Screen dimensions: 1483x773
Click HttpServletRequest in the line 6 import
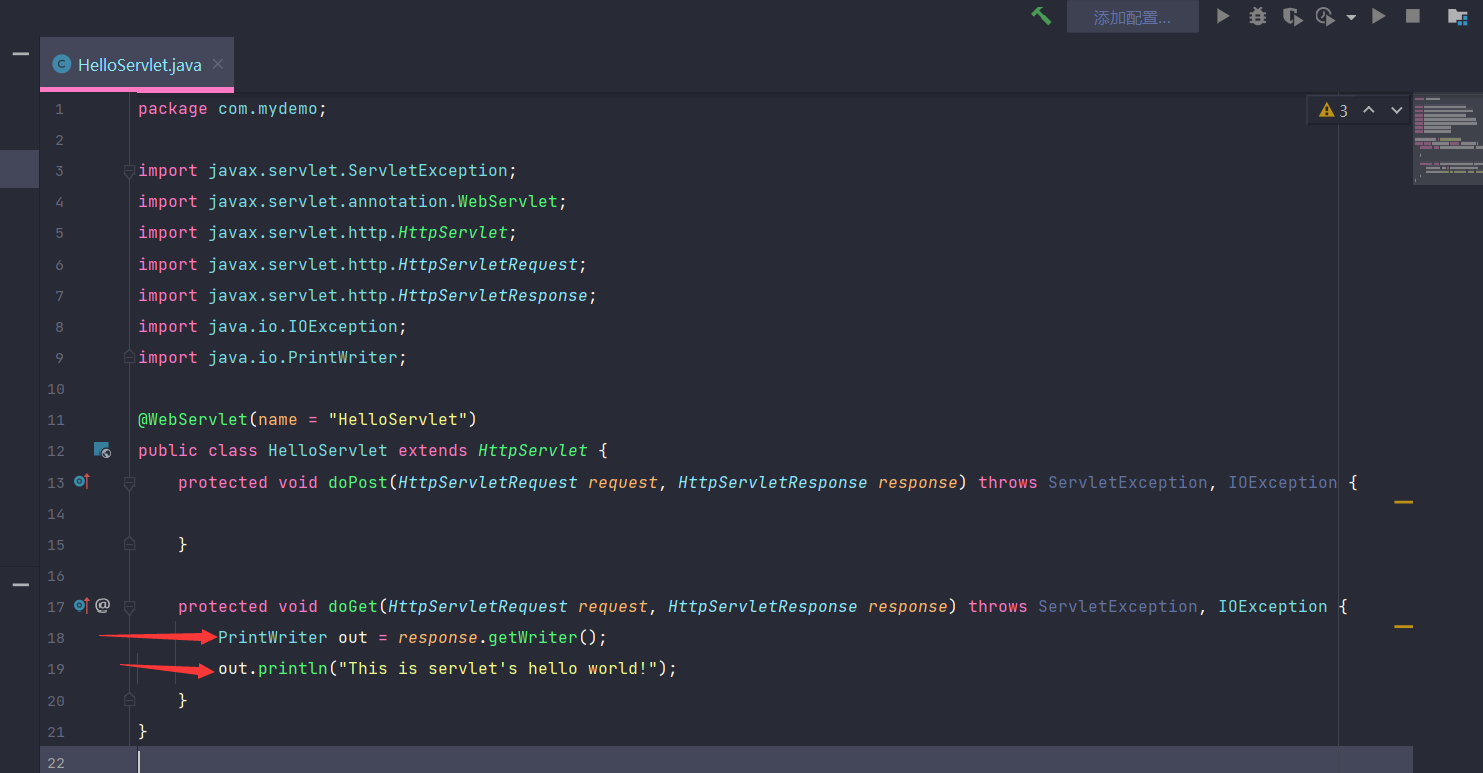pyautogui.click(x=488, y=265)
